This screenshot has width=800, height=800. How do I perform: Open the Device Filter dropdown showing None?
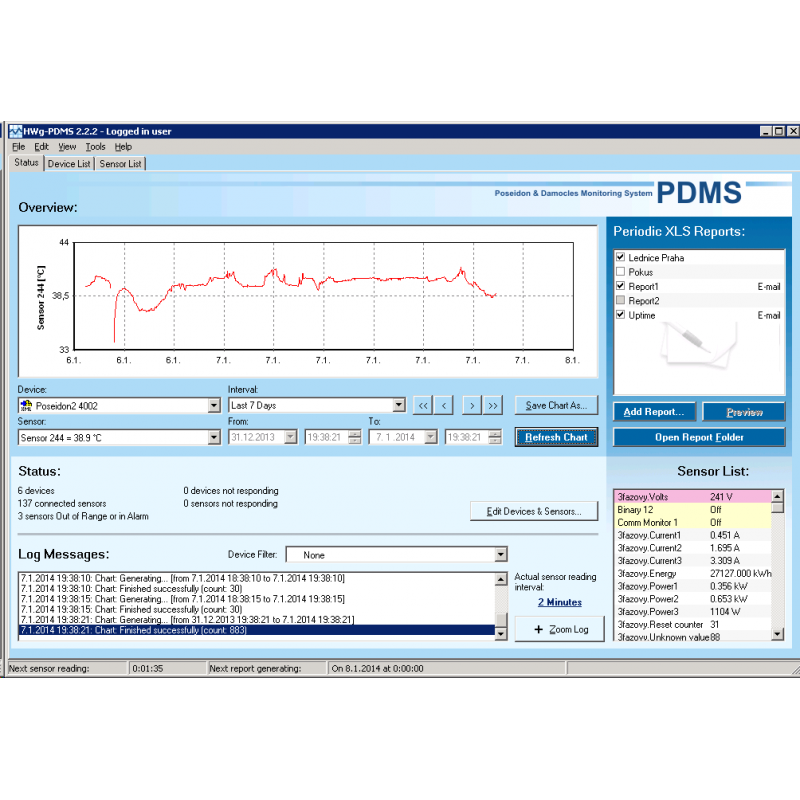(500, 555)
